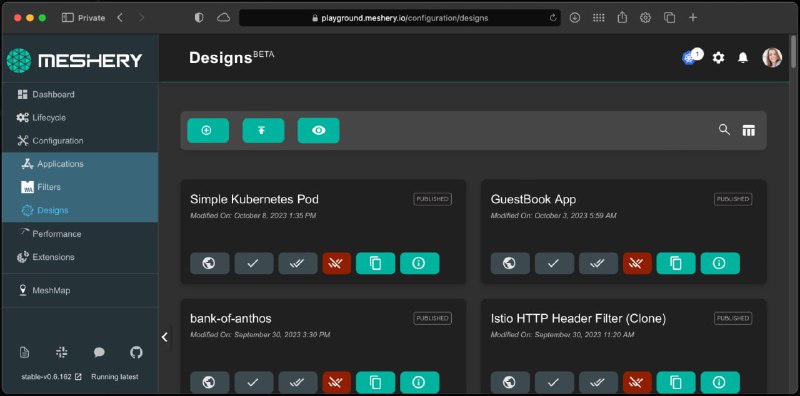Open info for Istio HTTP Header Filter
Screen dimensions: 800x396
point(720,382)
